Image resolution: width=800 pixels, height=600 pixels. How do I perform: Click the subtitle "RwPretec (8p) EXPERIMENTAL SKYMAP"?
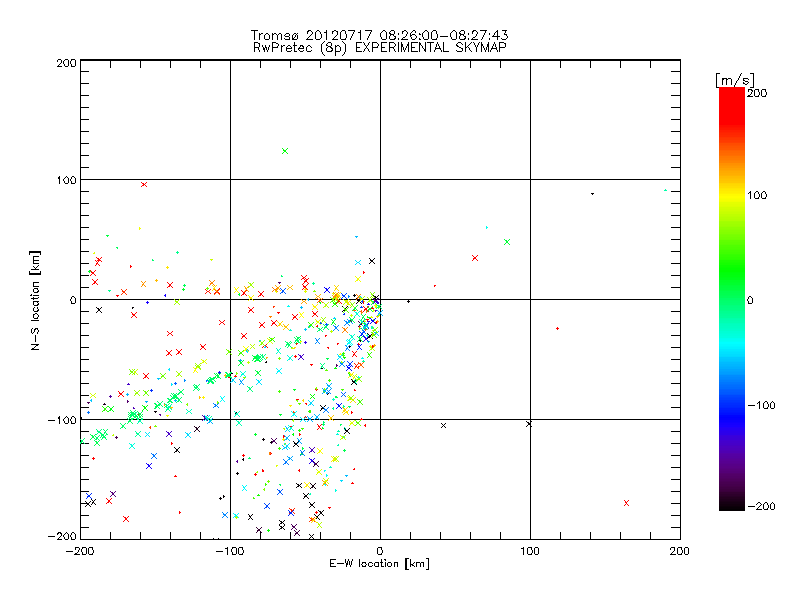click(x=380, y=48)
